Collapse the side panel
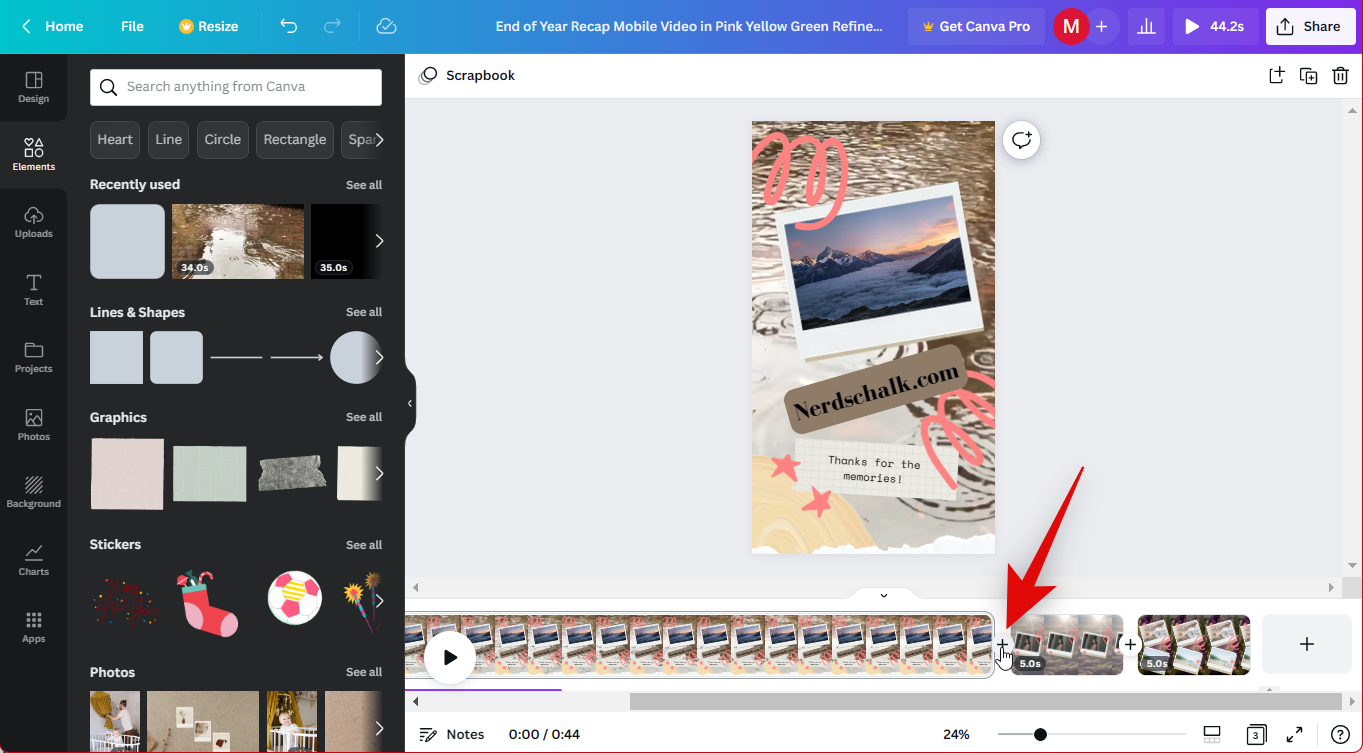The width and height of the screenshot is (1363, 753). tap(410, 403)
